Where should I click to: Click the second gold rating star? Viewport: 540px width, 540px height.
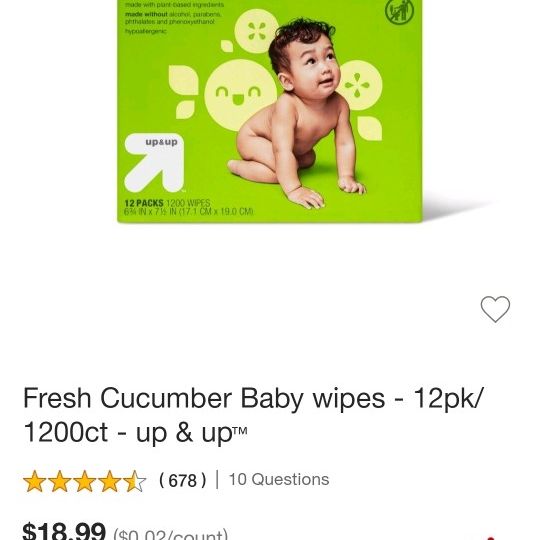[59, 481]
